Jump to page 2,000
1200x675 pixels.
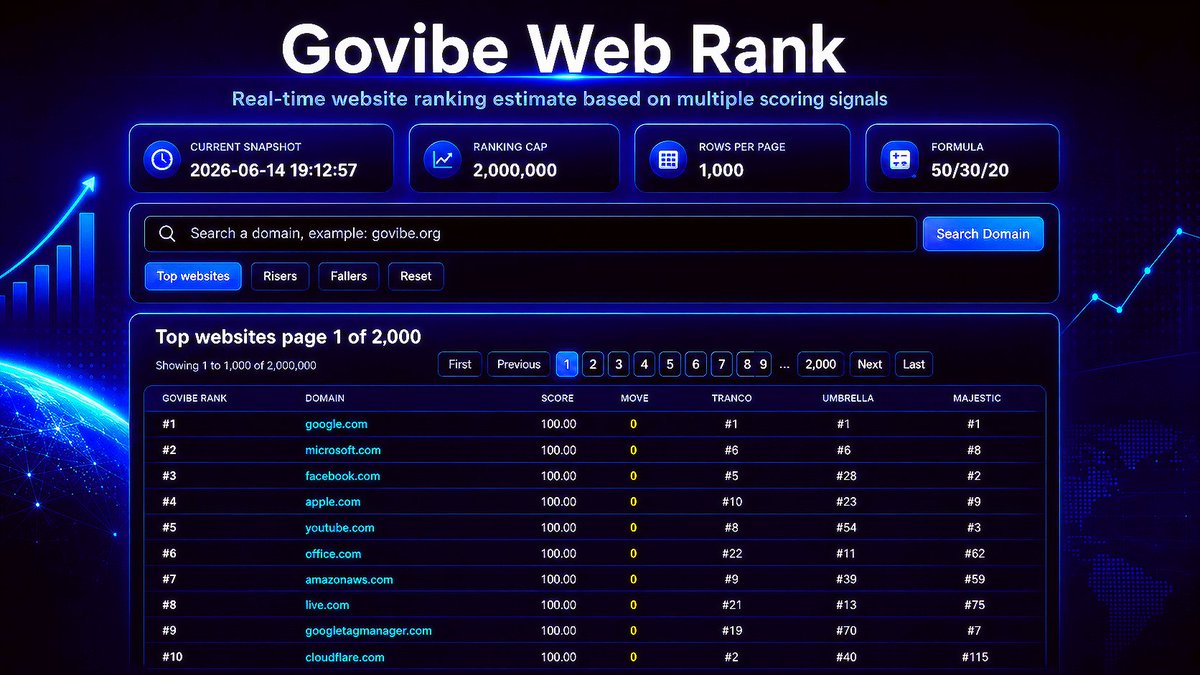821,364
